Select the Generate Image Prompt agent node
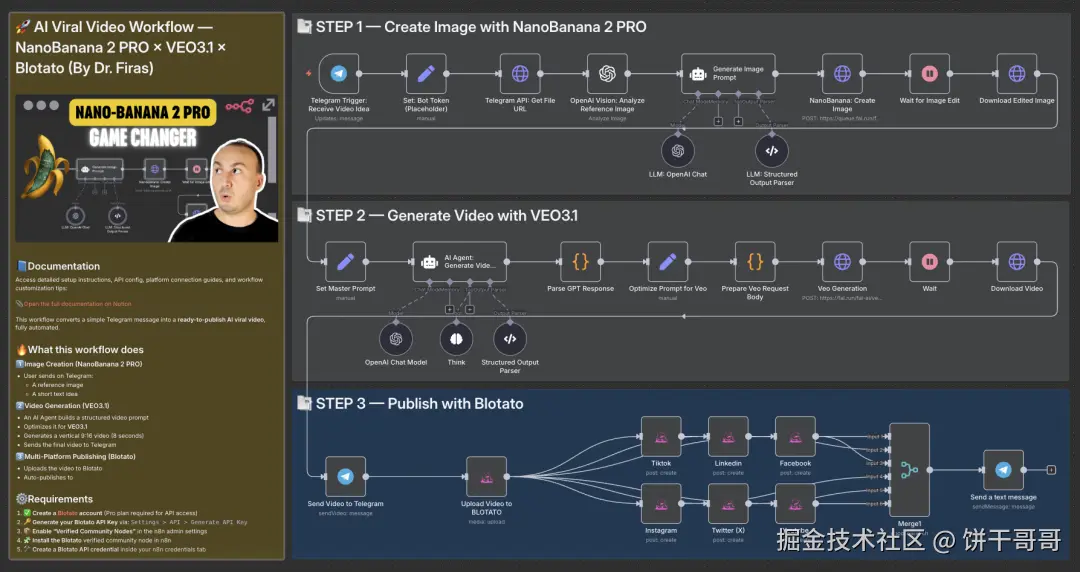 728,74
